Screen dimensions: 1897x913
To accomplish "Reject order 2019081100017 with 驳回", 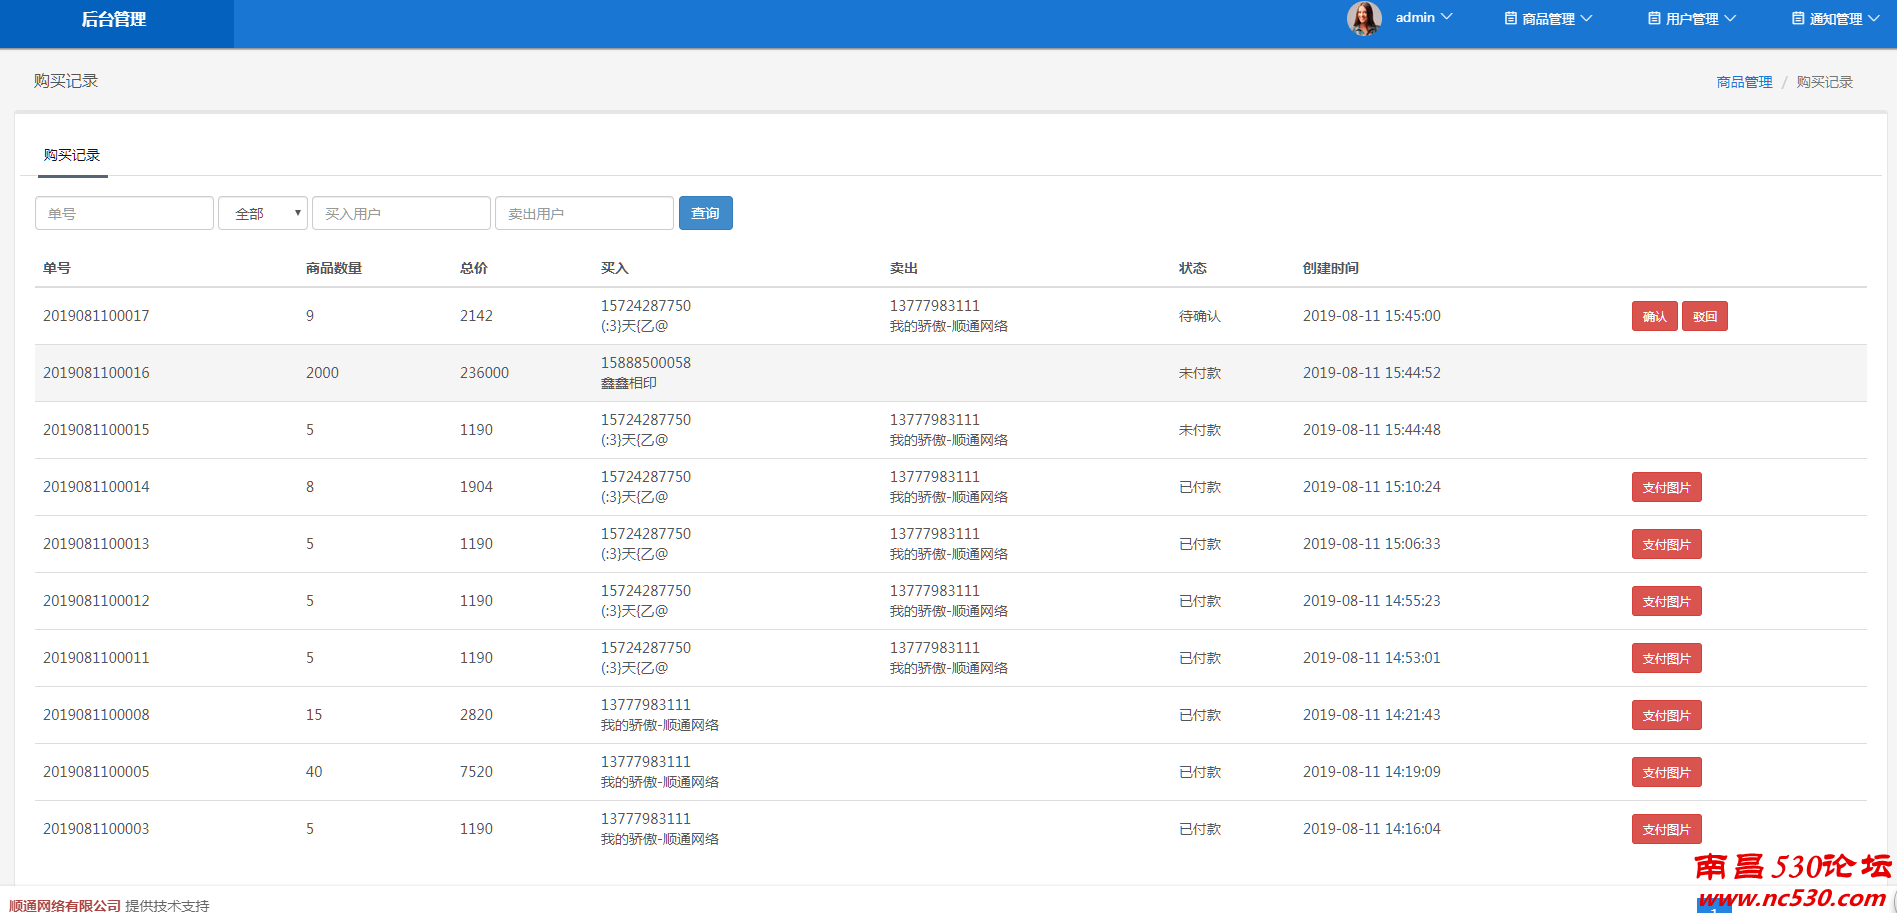I will click(x=1704, y=316).
